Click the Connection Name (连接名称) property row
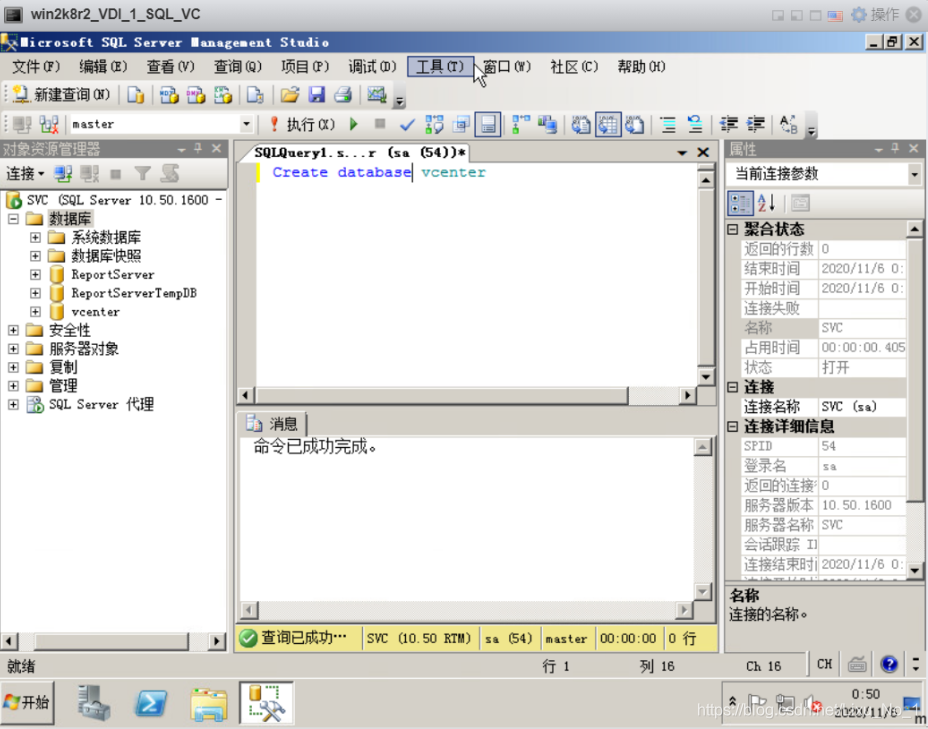928x729 pixels. pyautogui.click(x=824, y=407)
